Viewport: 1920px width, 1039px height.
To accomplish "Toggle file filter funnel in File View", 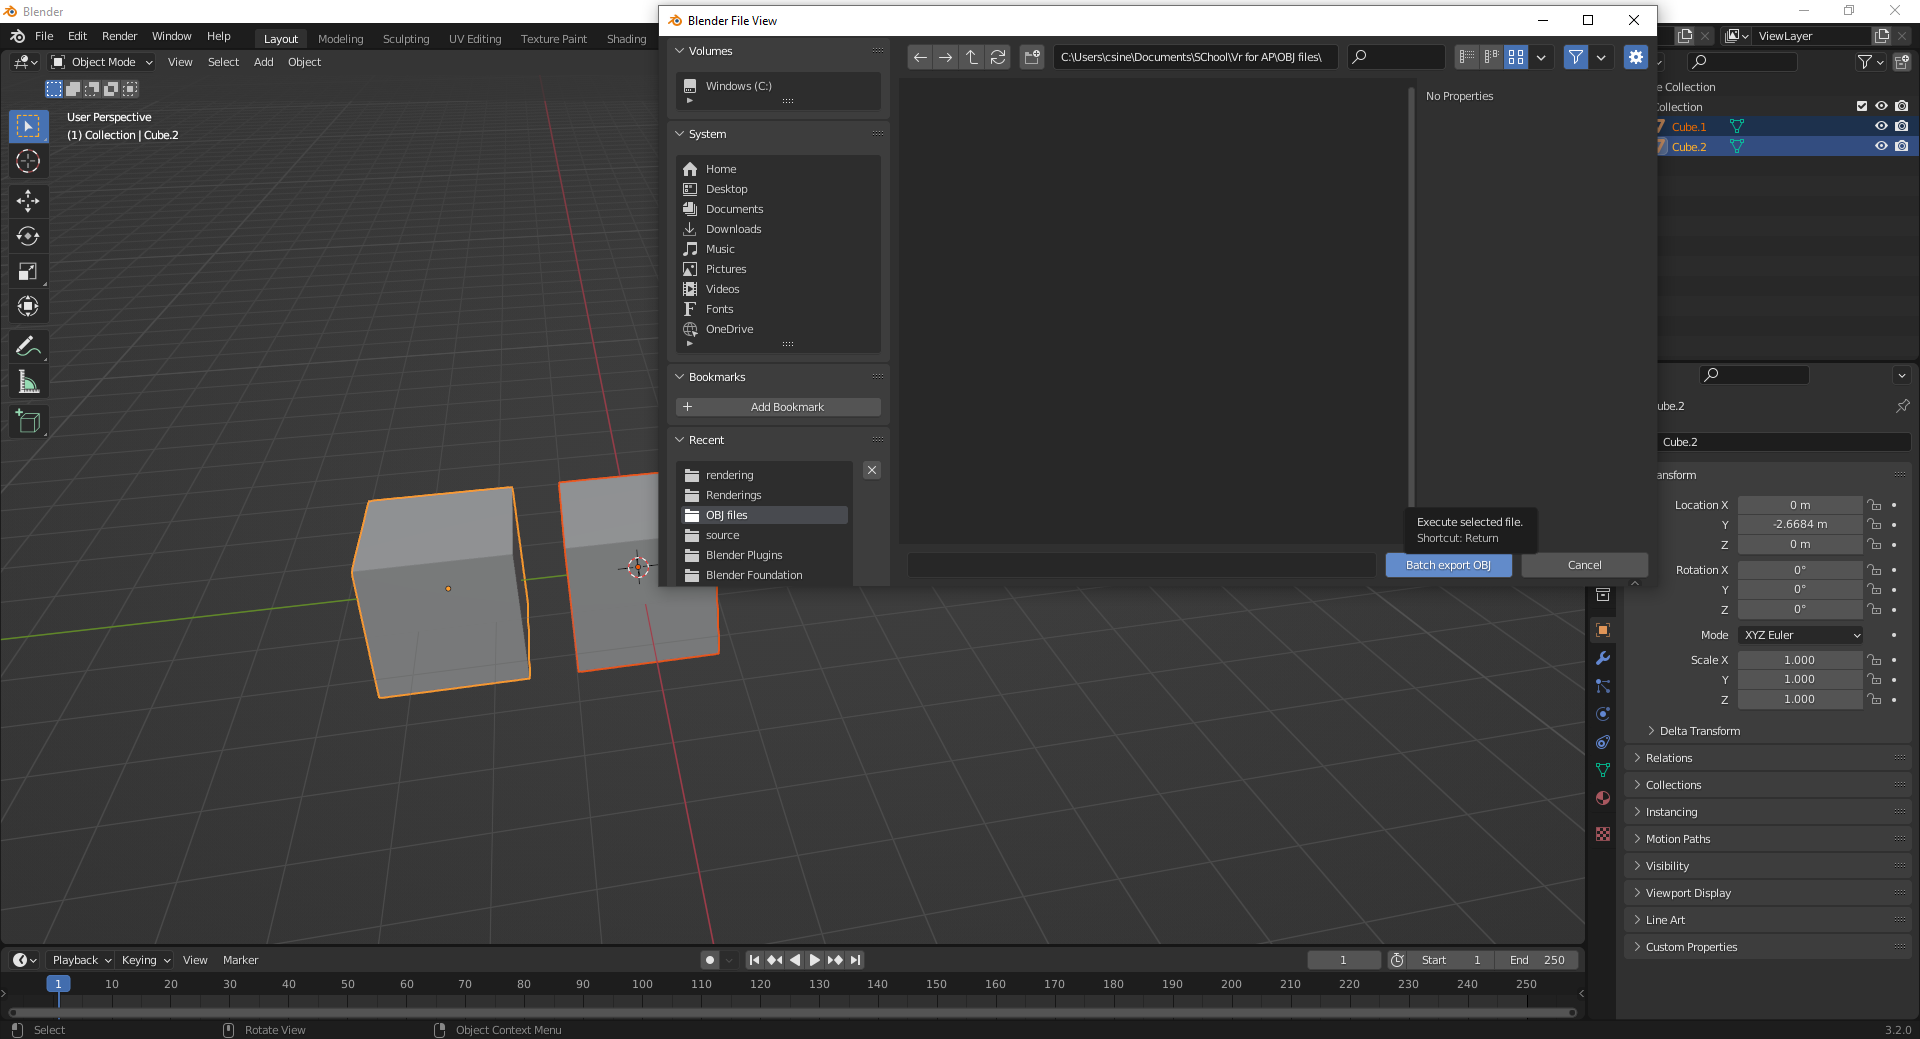I will tap(1576, 57).
